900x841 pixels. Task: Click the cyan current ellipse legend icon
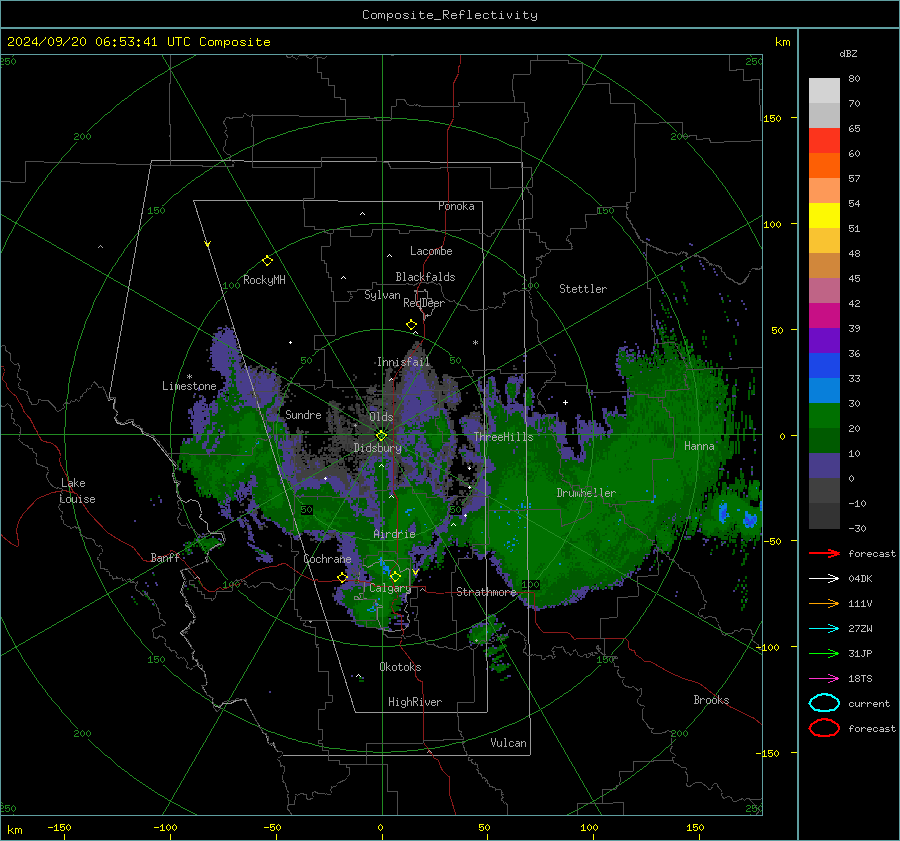(x=824, y=703)
